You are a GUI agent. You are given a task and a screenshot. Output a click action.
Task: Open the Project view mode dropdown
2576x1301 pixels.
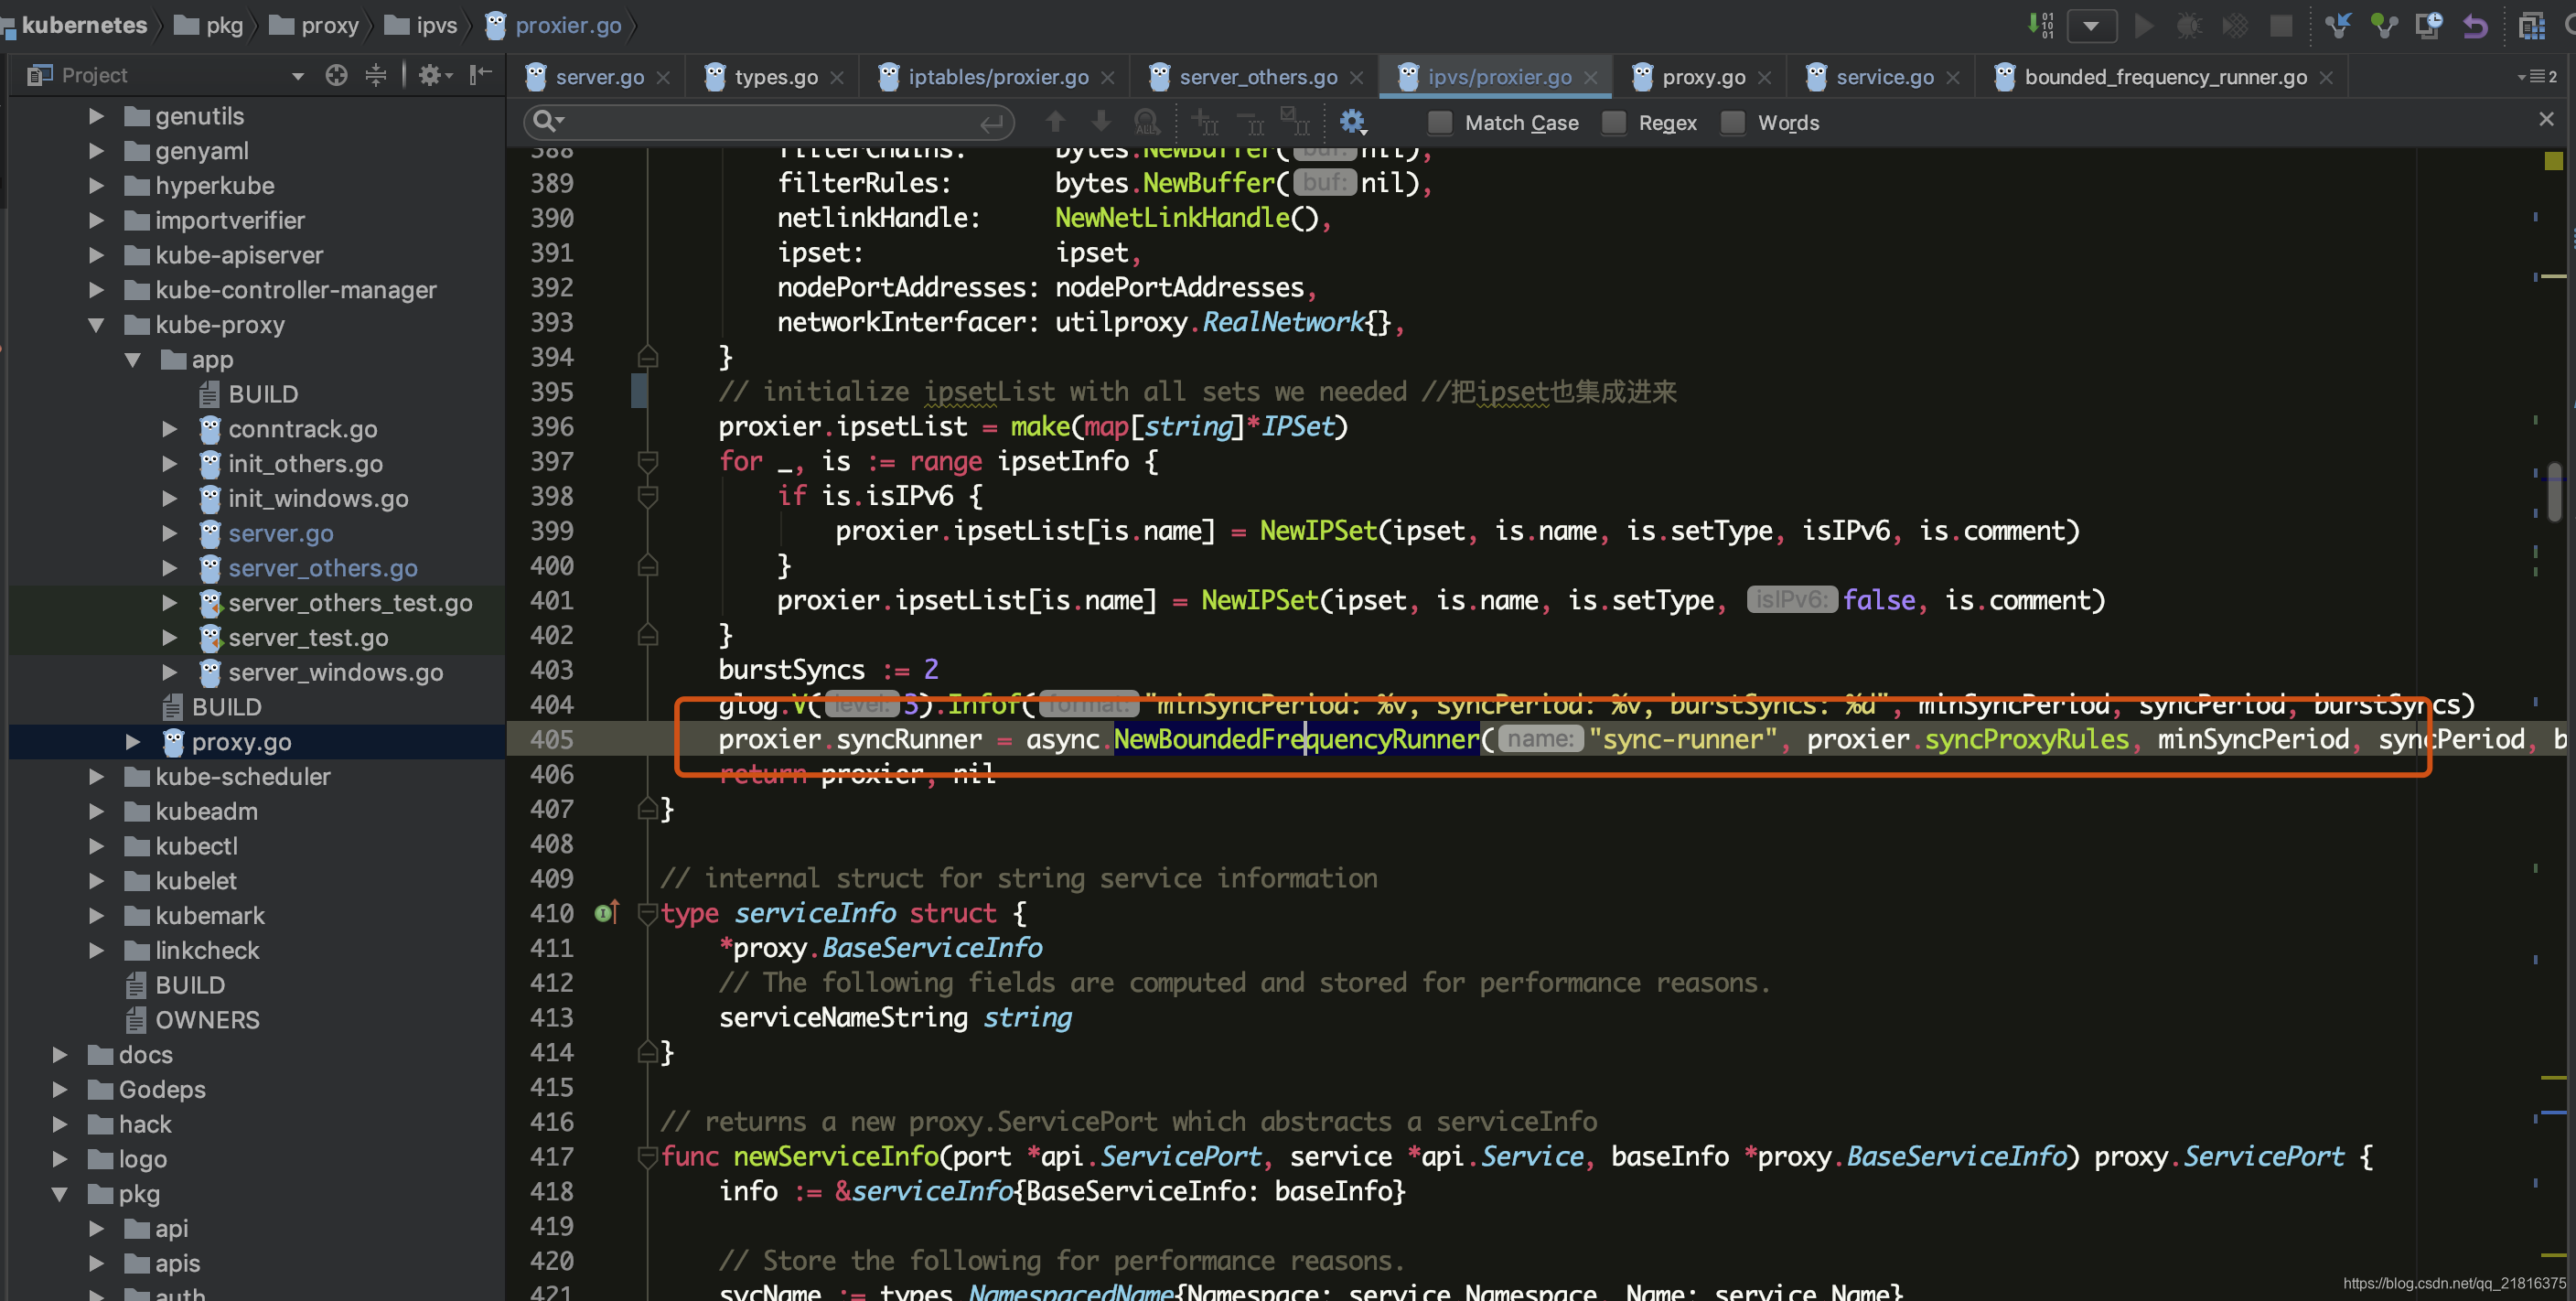pyautogui.click(x=297, y=76)
